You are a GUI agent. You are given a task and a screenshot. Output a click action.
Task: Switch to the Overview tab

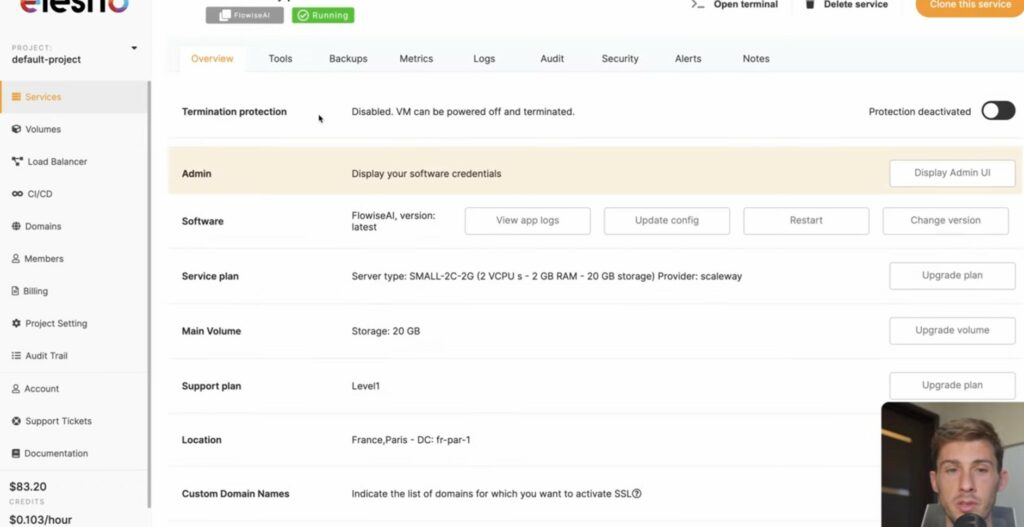click(212, 59)
